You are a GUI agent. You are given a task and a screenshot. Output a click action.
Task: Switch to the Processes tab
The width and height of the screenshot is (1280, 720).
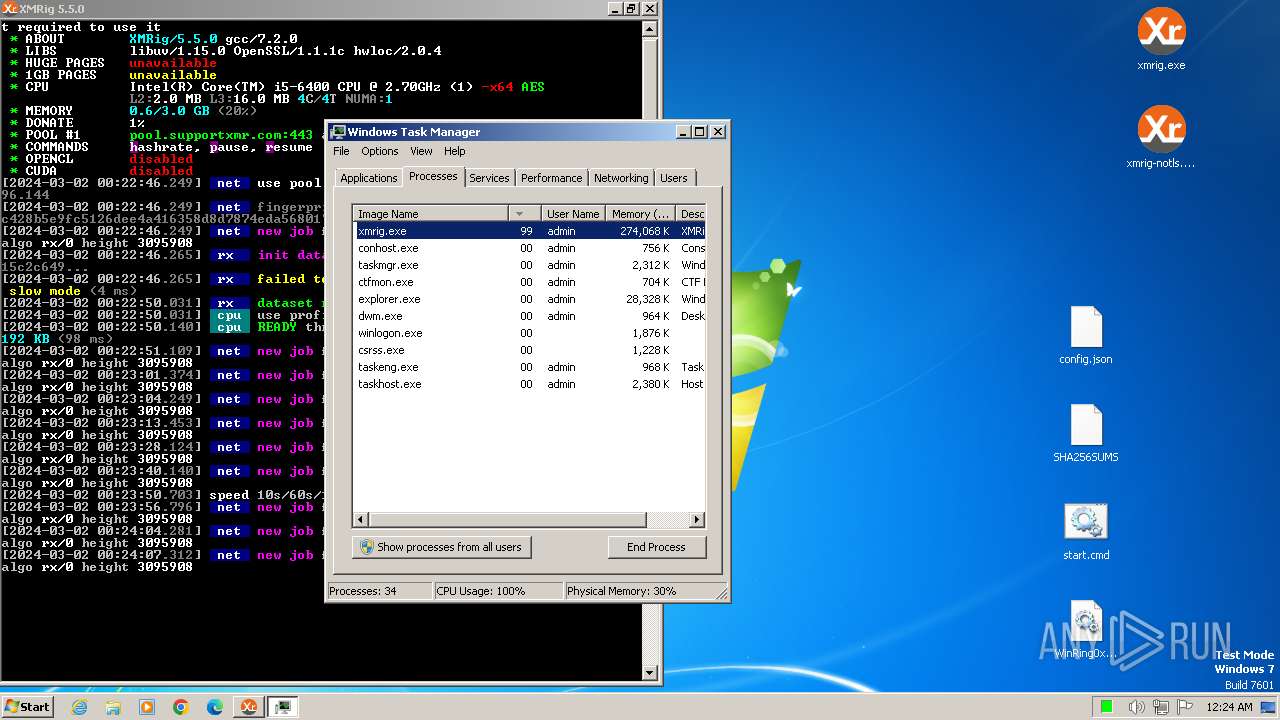tap(433, 176)
